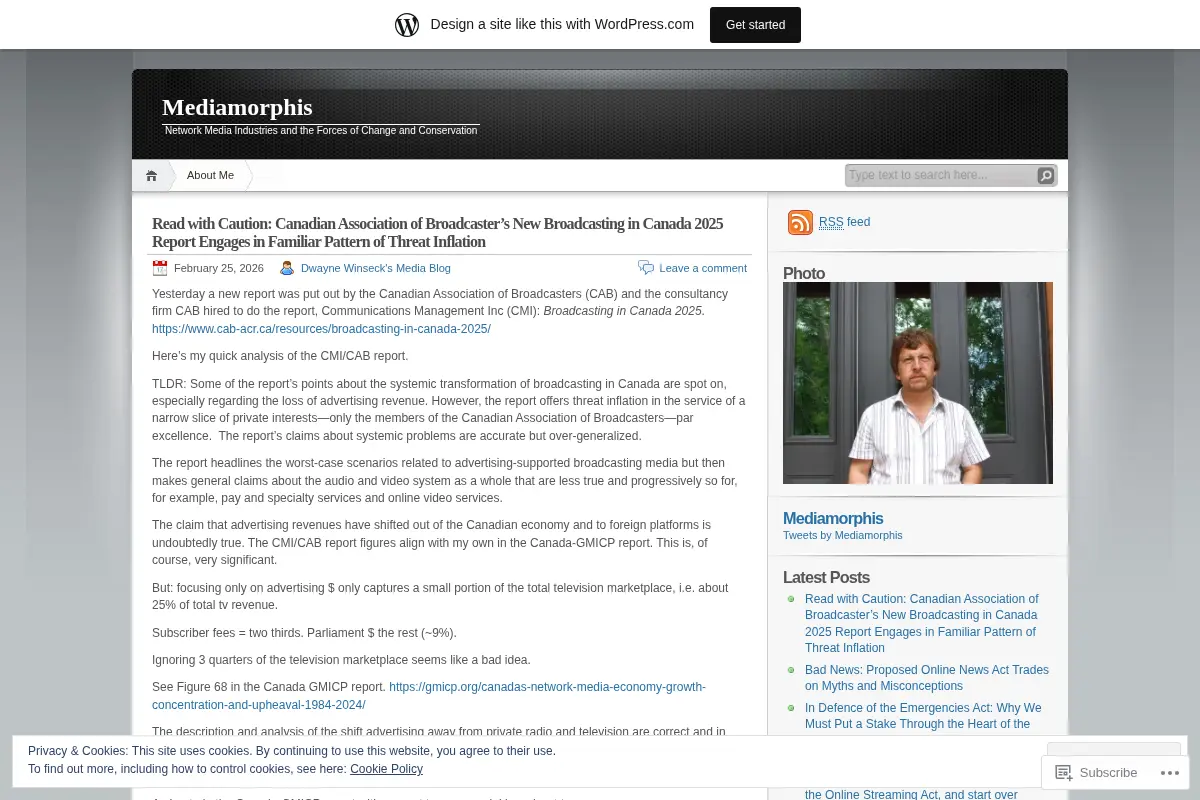Open the Mediamorphis site title link
This screenshot has height=800, width=1200.
tap(237, 107)
